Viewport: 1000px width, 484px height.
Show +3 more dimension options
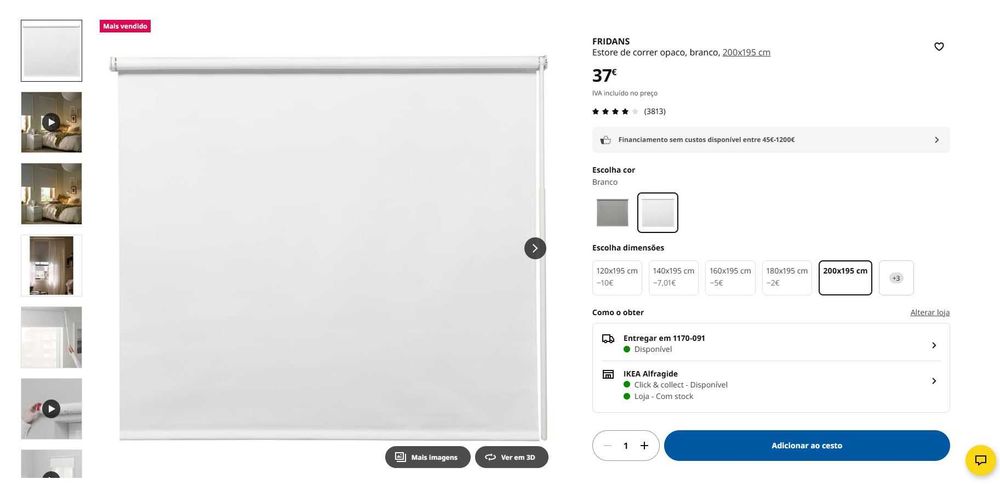896,278
